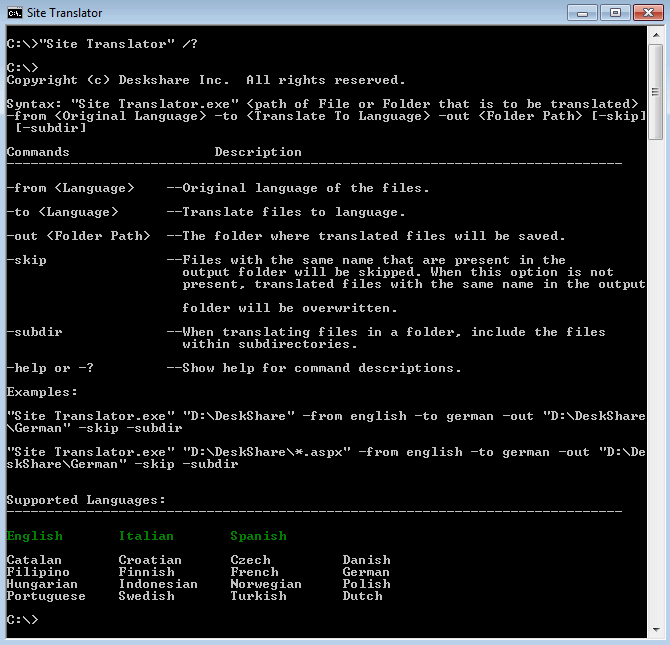Click the green 'English' language entry
Image resolution: width=670 pixels, height=645 pixels.
35,536
